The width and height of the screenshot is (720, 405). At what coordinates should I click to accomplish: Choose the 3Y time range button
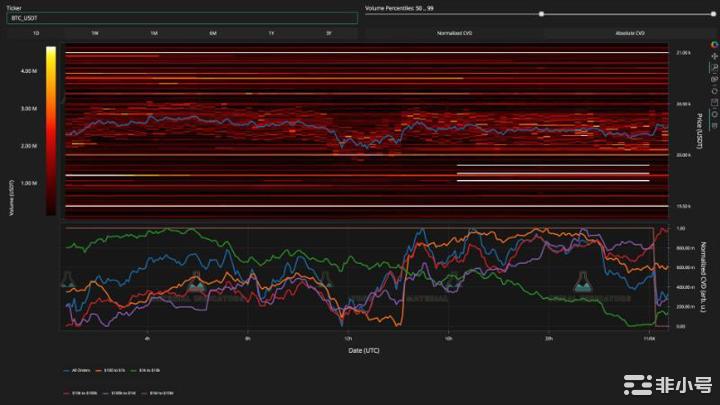click(328, 33)
